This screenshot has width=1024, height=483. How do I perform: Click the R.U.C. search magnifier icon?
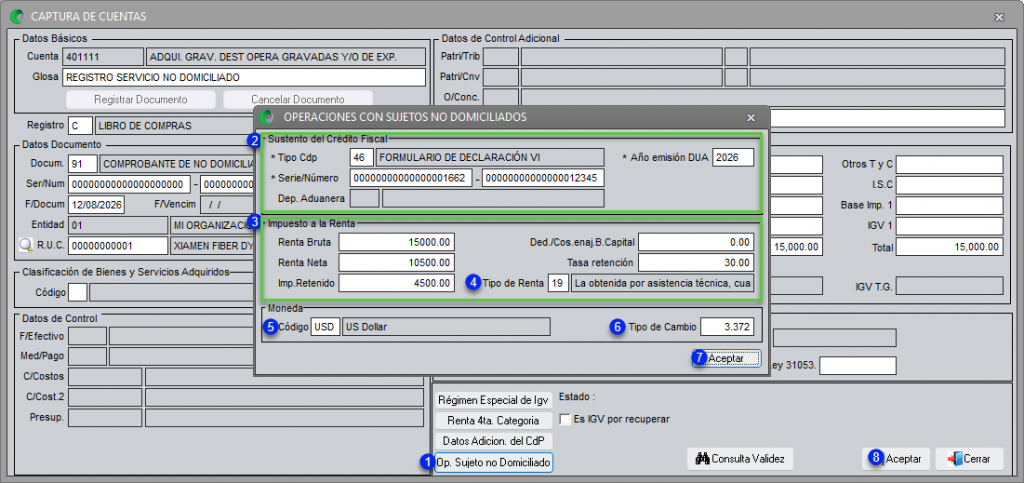point(26,245)
